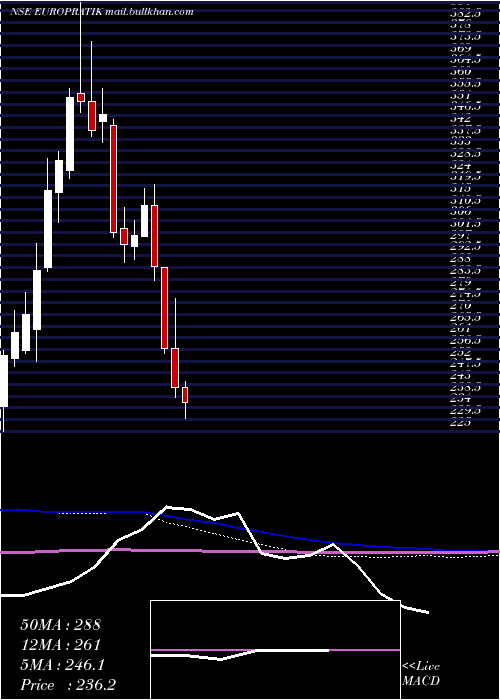Click the <<Live MACD label
Viewport: 500px width, 700px height.
pyautogui.click(x=421, y=674)
